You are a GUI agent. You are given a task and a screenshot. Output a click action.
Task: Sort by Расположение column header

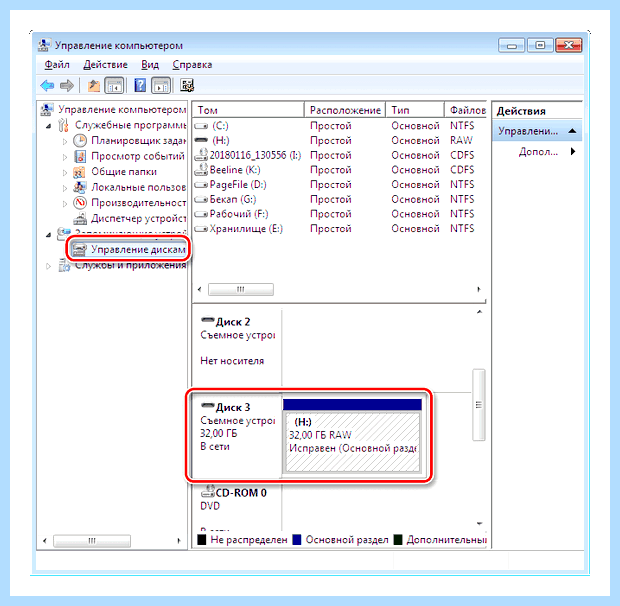coord(345,110)
